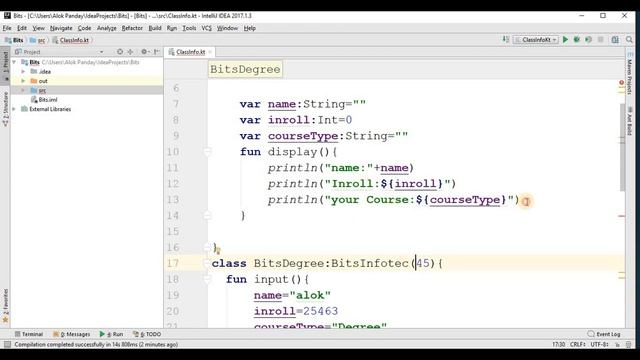Screen dimensions: 640x360
Task: Open the Event Log
Action: [x=604, y=334]
